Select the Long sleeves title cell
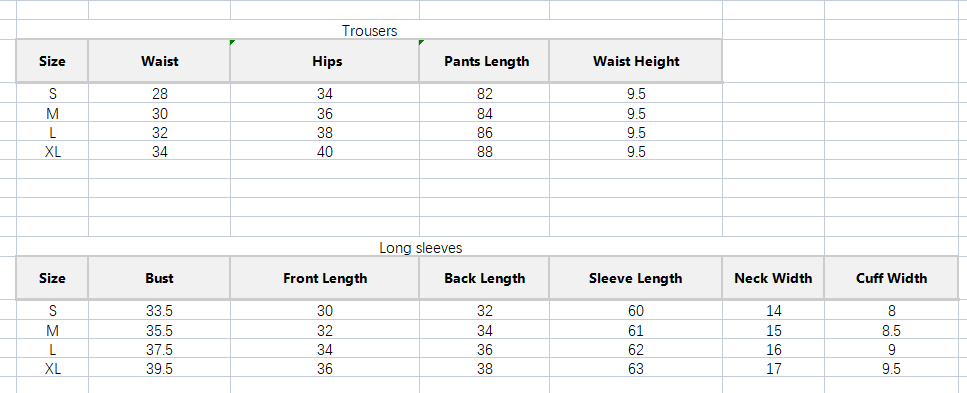Image resolution: width=967 pixels, height=393 pixels. (x=420, y=247)
